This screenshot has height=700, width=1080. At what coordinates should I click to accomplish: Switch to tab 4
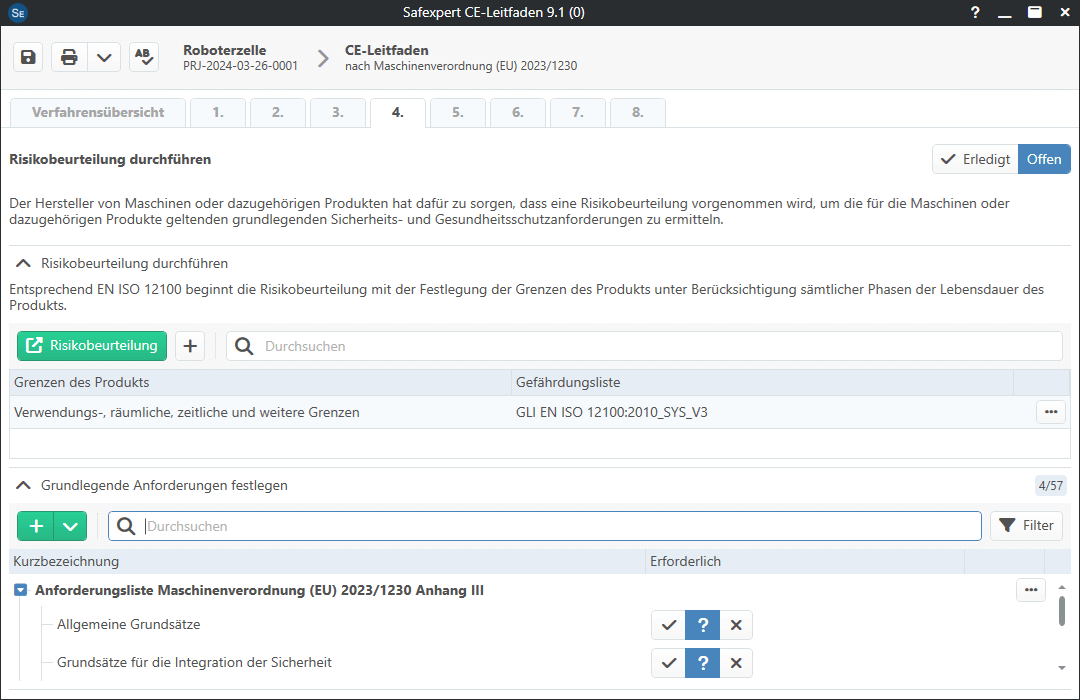[397, 113]
